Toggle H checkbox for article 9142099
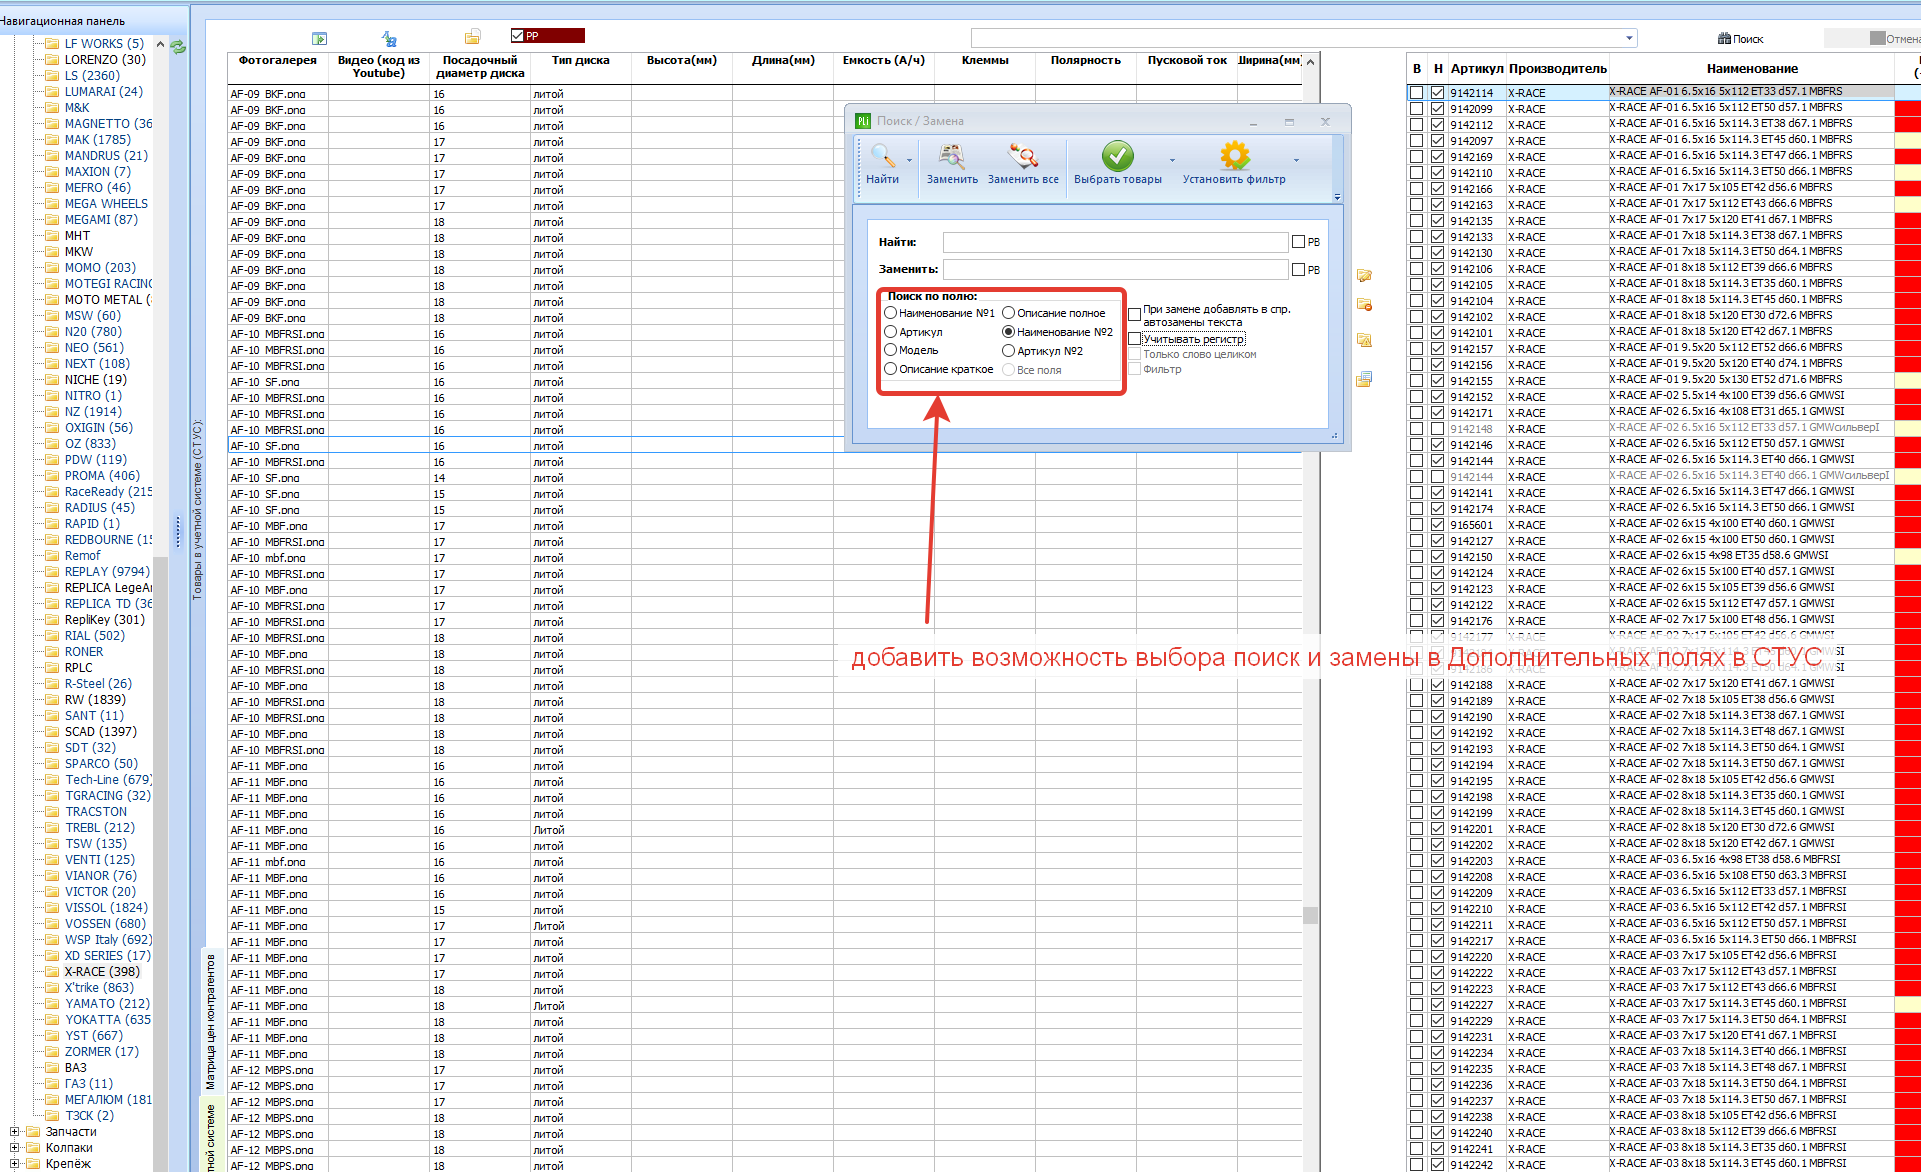This screenshot has width=1921, height=1172. (1437, 109)
